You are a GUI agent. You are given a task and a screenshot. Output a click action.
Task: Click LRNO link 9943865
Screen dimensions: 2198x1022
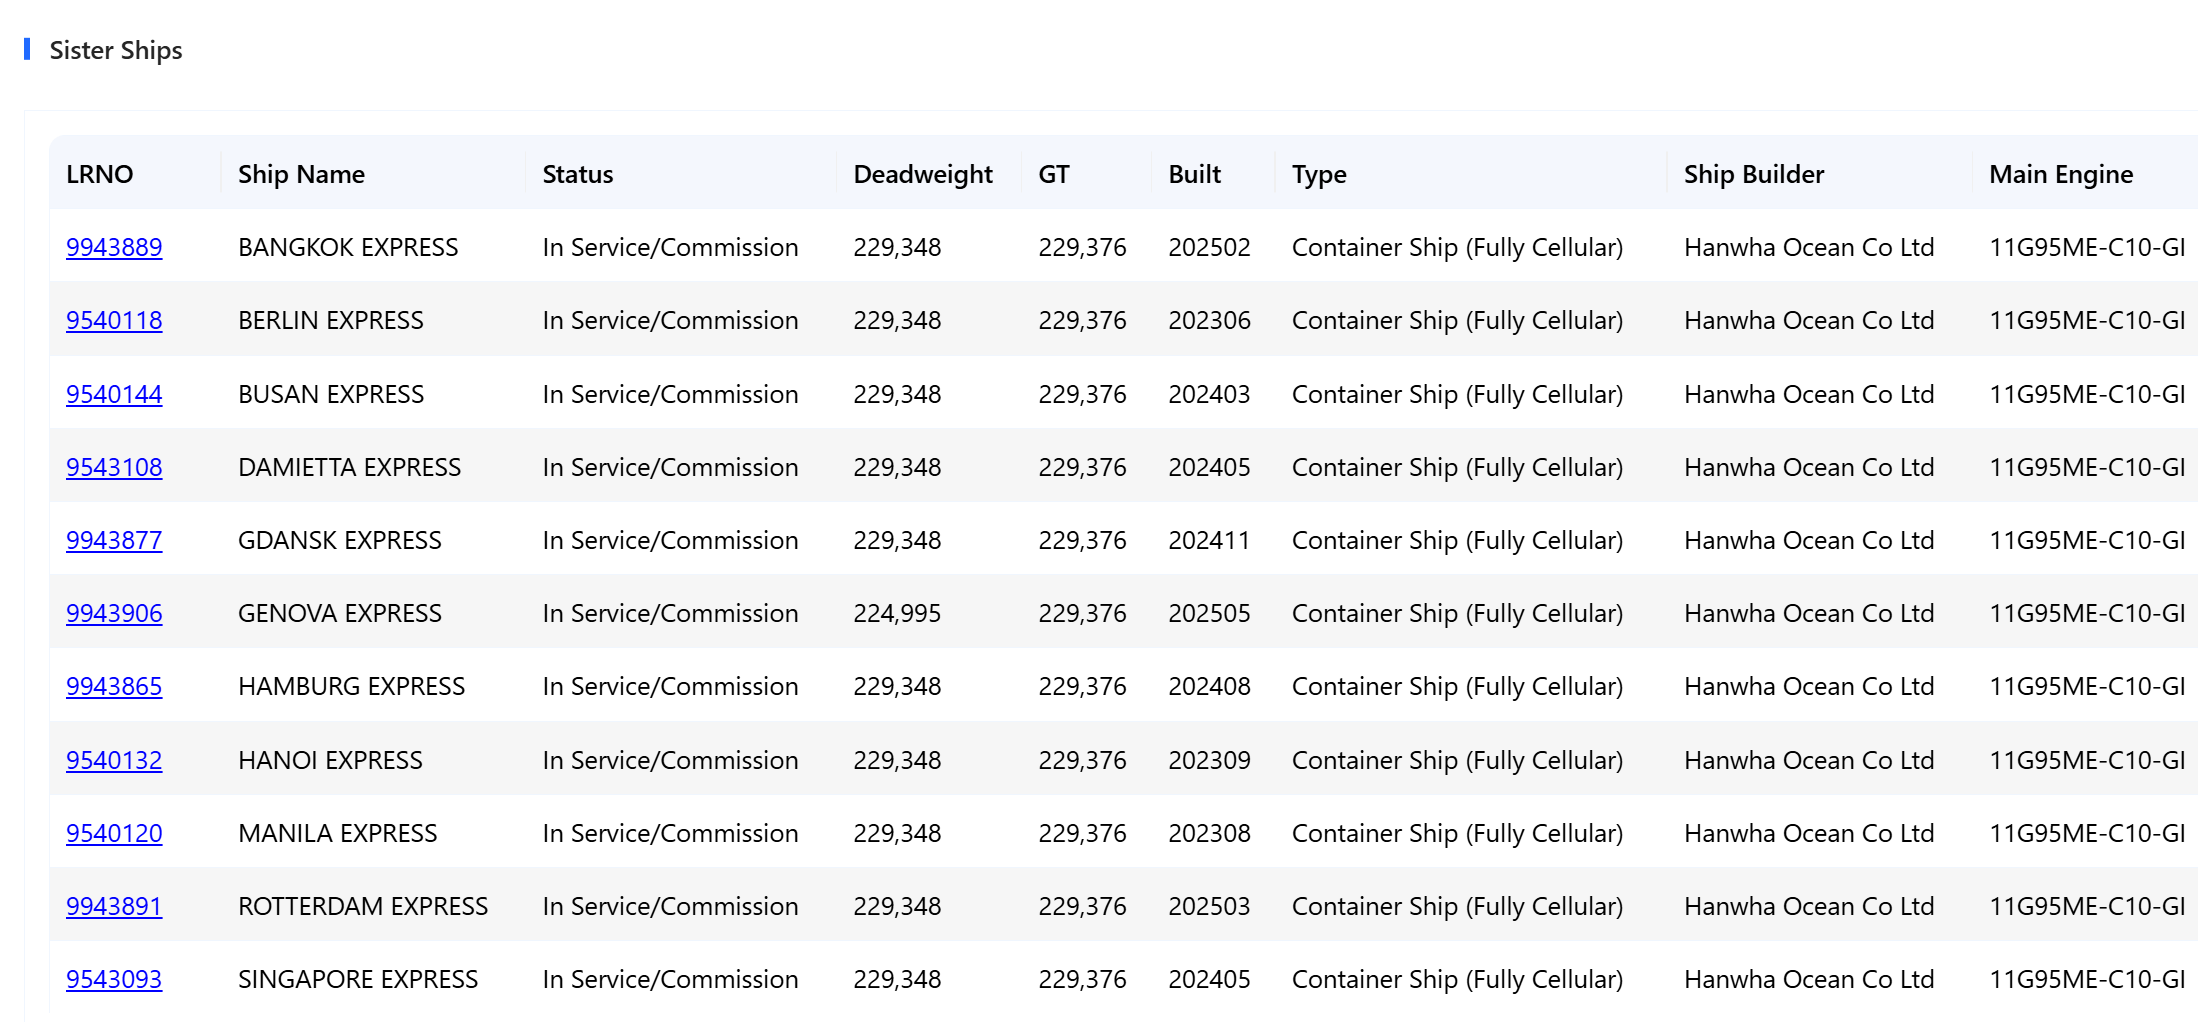114,686
